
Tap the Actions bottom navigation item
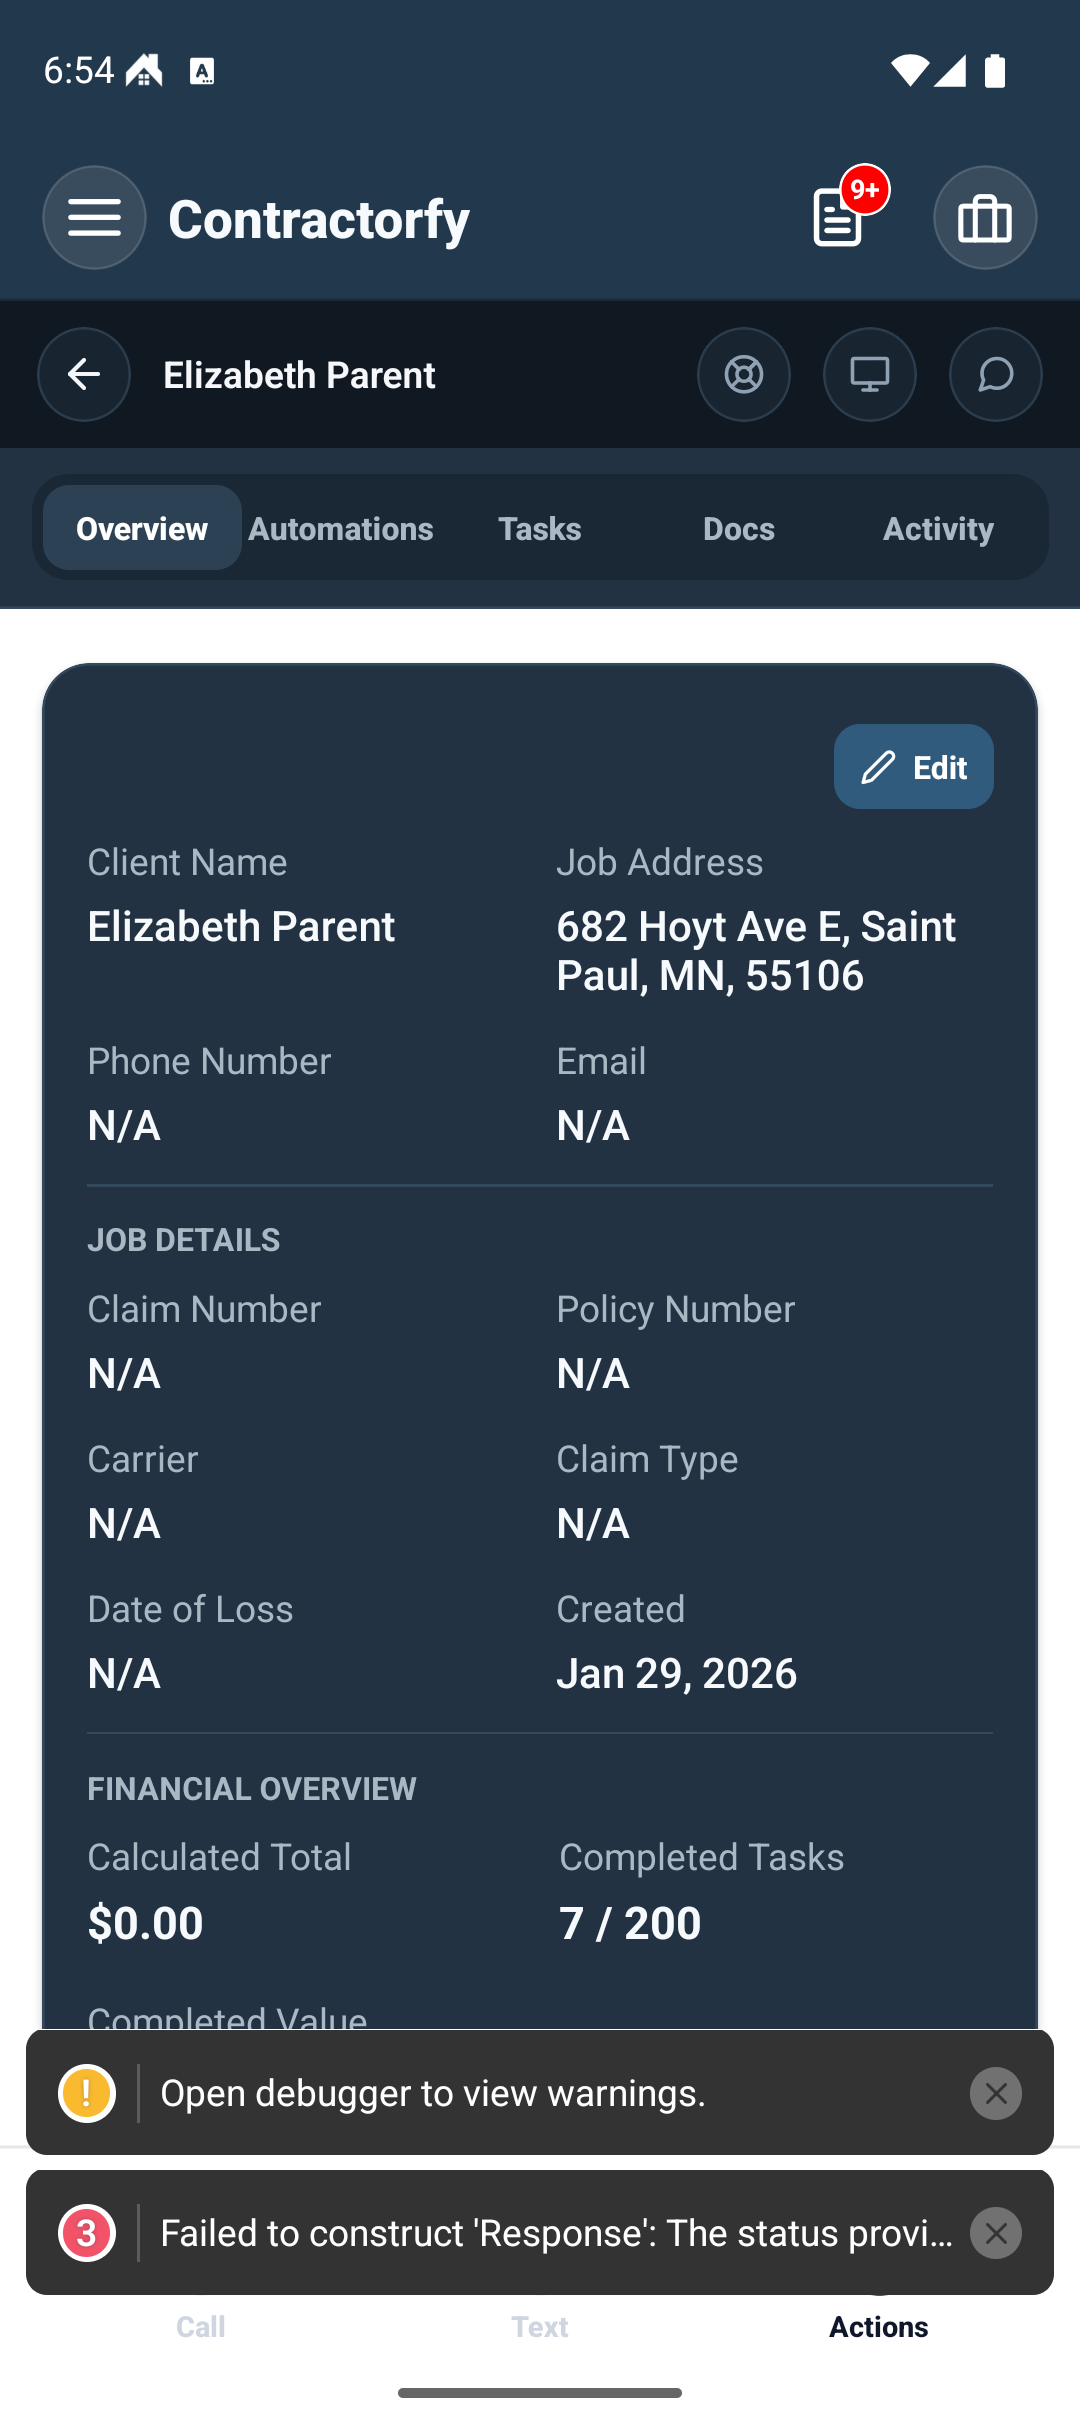pos(879,2326)
